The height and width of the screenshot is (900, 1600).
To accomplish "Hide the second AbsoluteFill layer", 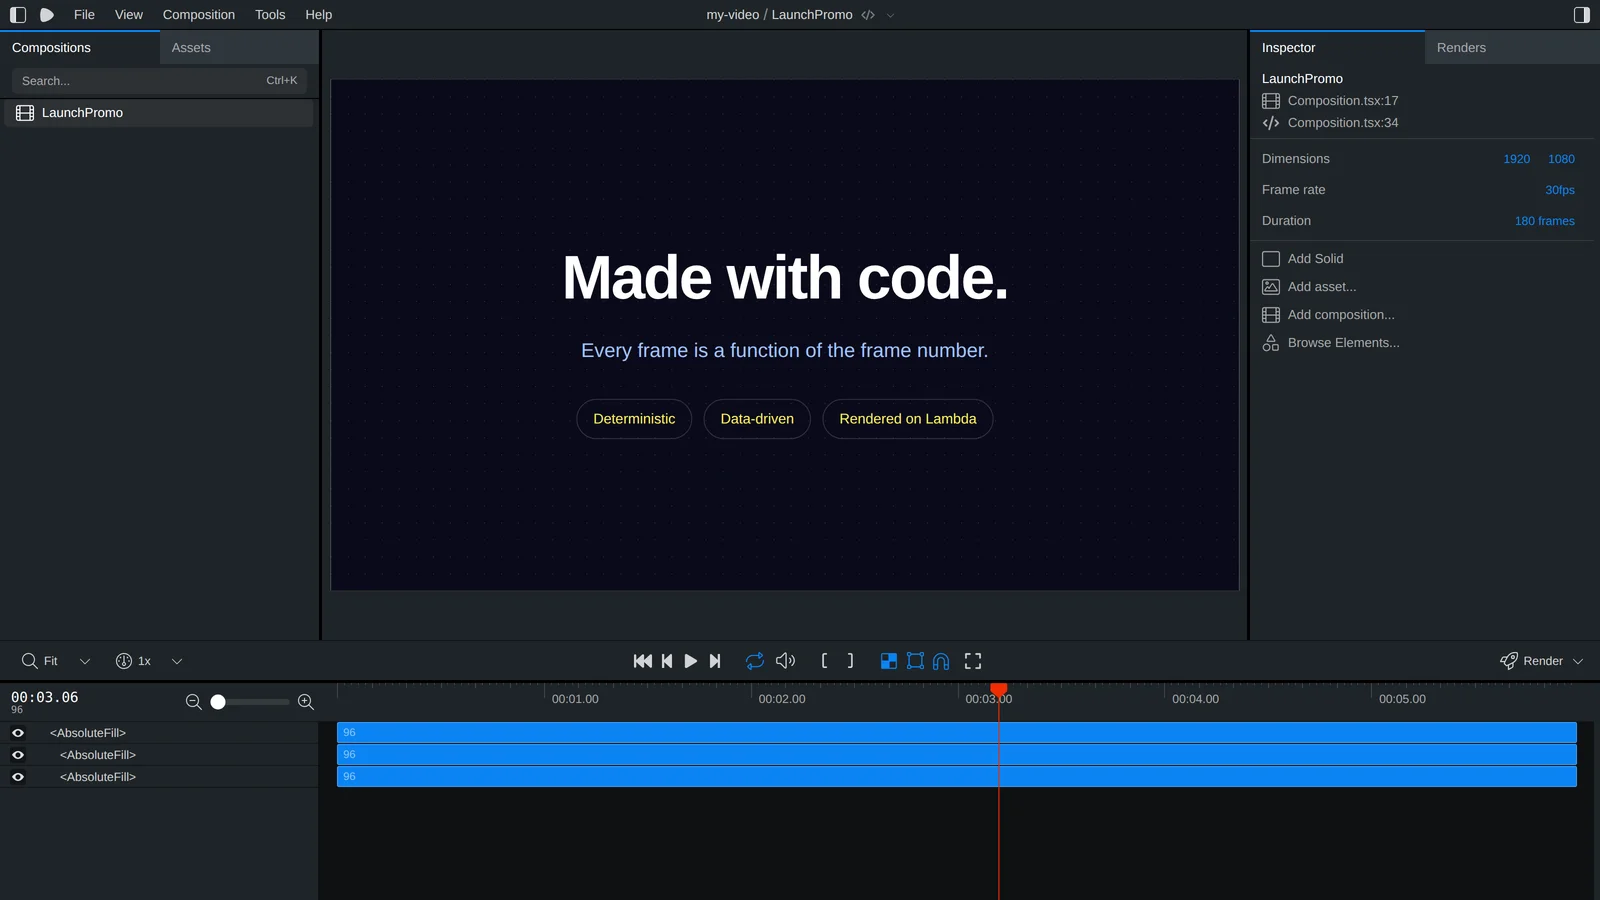I will click(x=18, y=755).
